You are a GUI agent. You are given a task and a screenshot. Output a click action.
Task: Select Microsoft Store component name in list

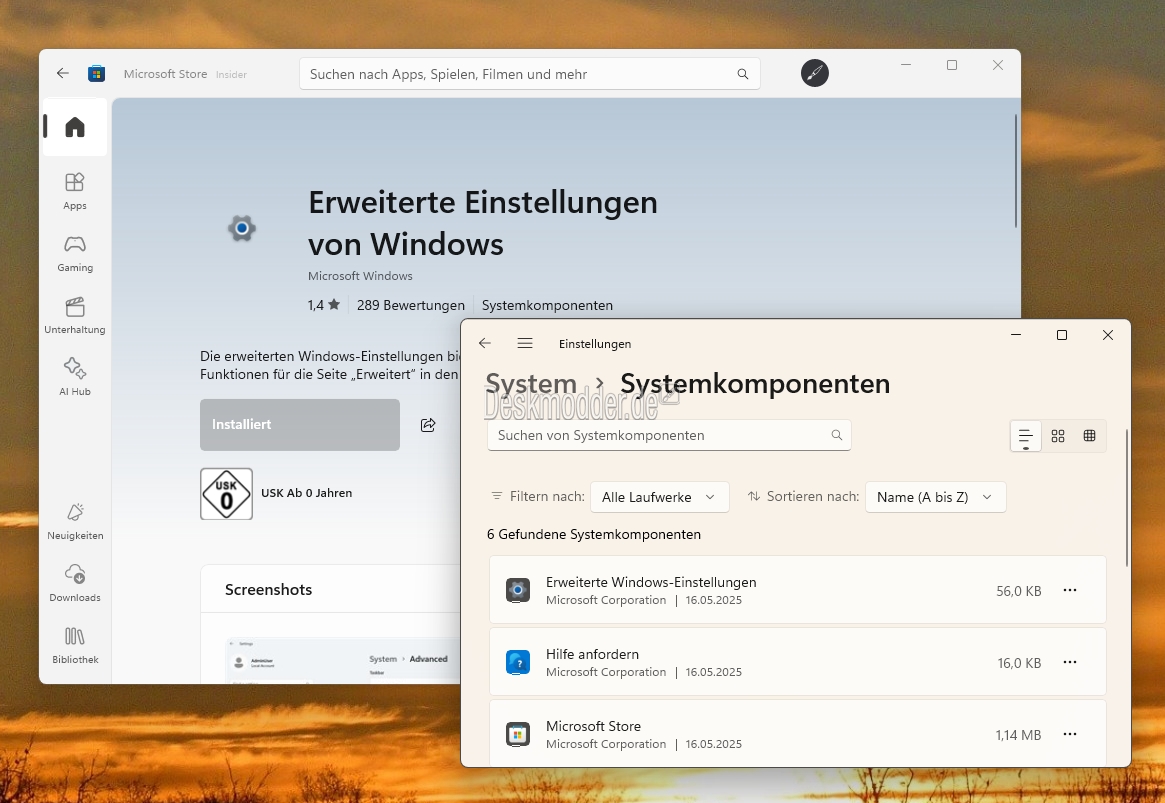(x=593, y=726)
